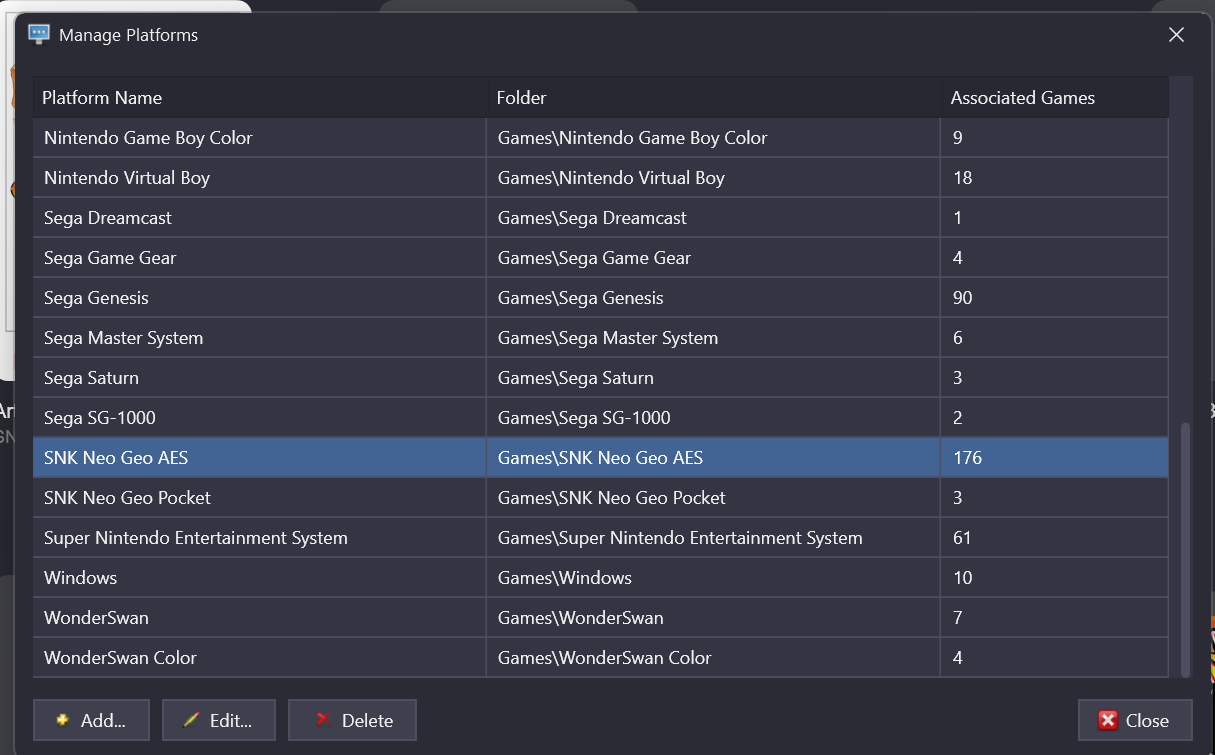Select the Nintendo Virtual Boy platform row
Image resolution: width=1215 pixels, height=755 pixels.
point(601,178)
